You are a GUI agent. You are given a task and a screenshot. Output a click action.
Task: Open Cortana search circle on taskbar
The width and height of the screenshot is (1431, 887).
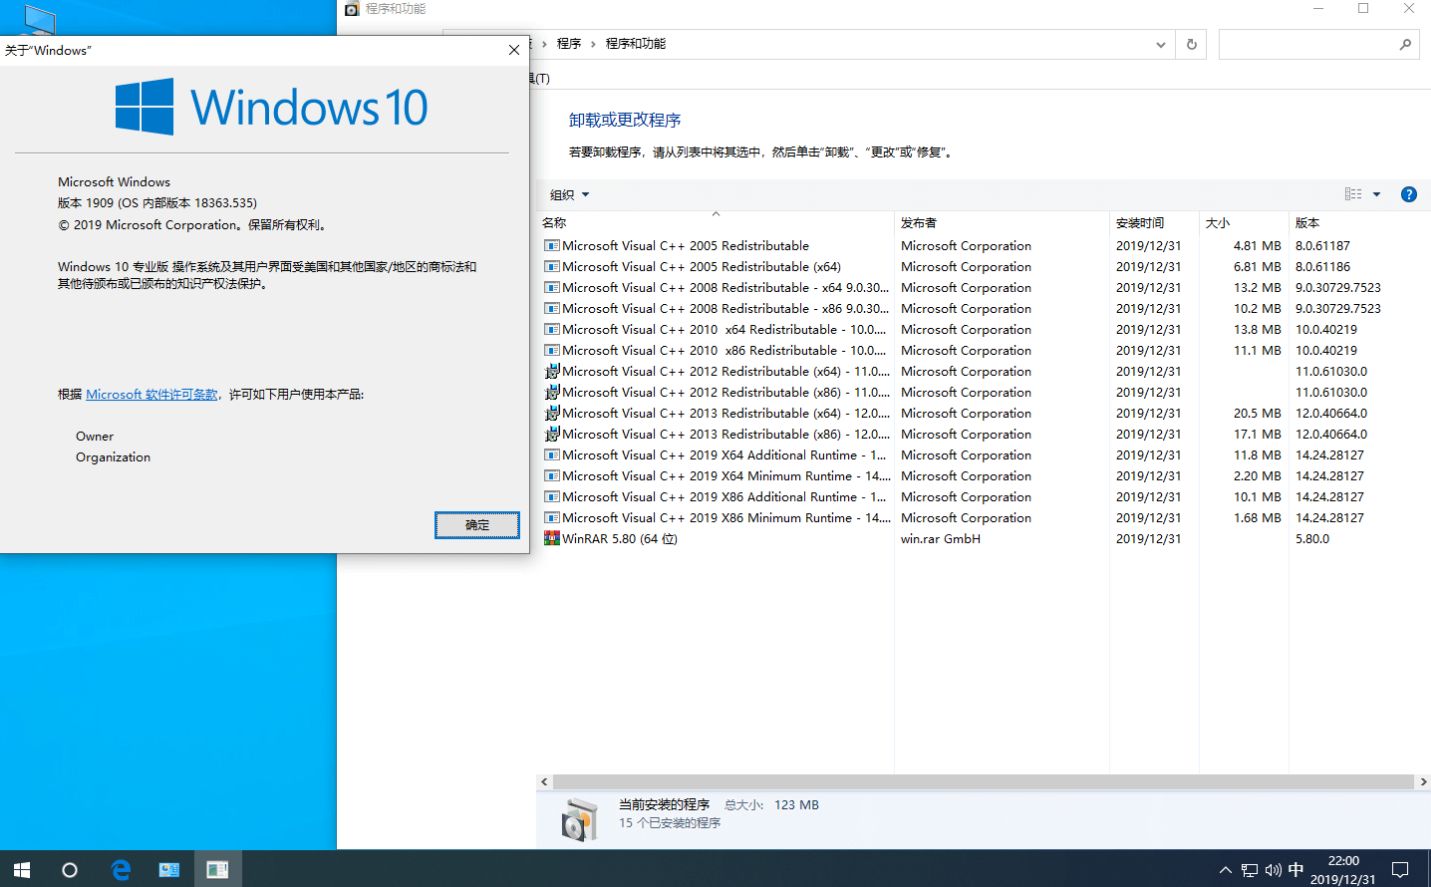click(x=69, y=869)
